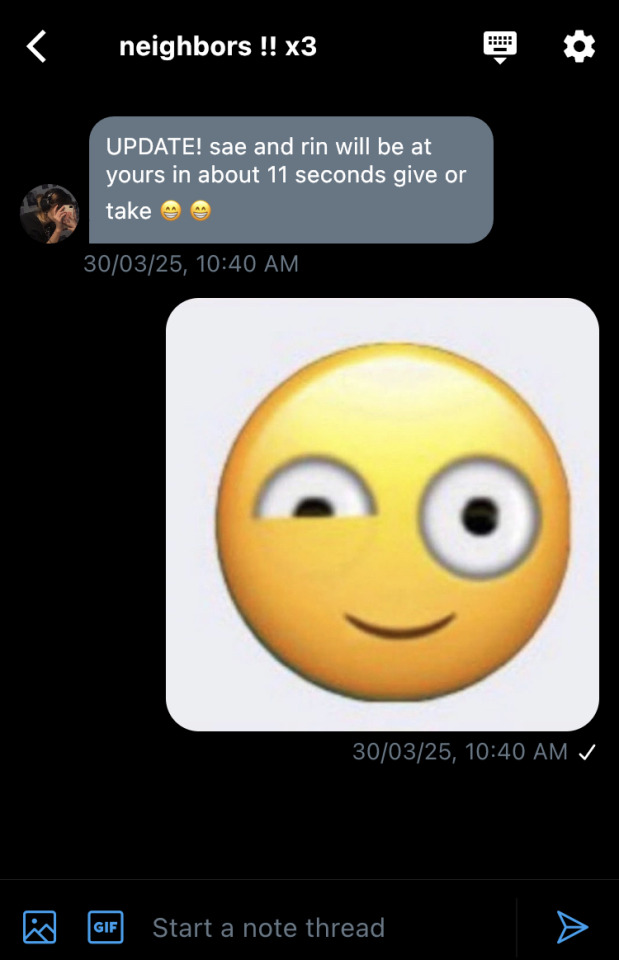Tap the timestamp below the sent image
Viewport: 619px width, 960px height.
point(460,752)
